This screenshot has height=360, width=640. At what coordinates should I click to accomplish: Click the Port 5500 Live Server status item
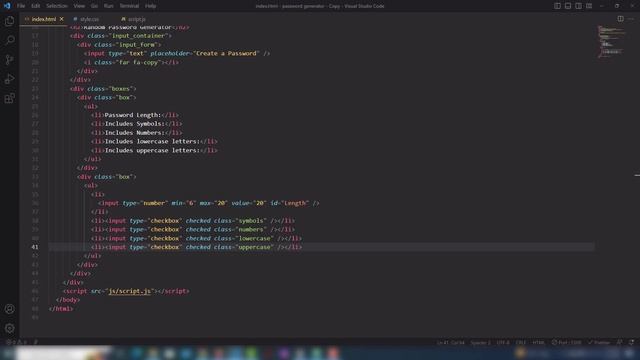[x=566, y=342]
